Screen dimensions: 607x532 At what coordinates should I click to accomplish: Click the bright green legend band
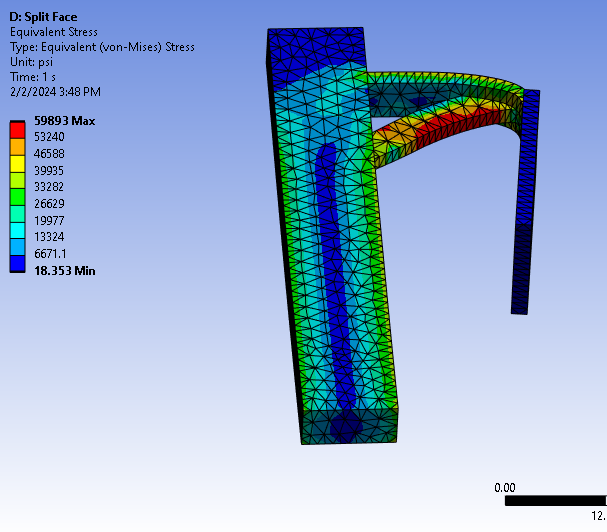pyautogui.click(x=17, y=197)
